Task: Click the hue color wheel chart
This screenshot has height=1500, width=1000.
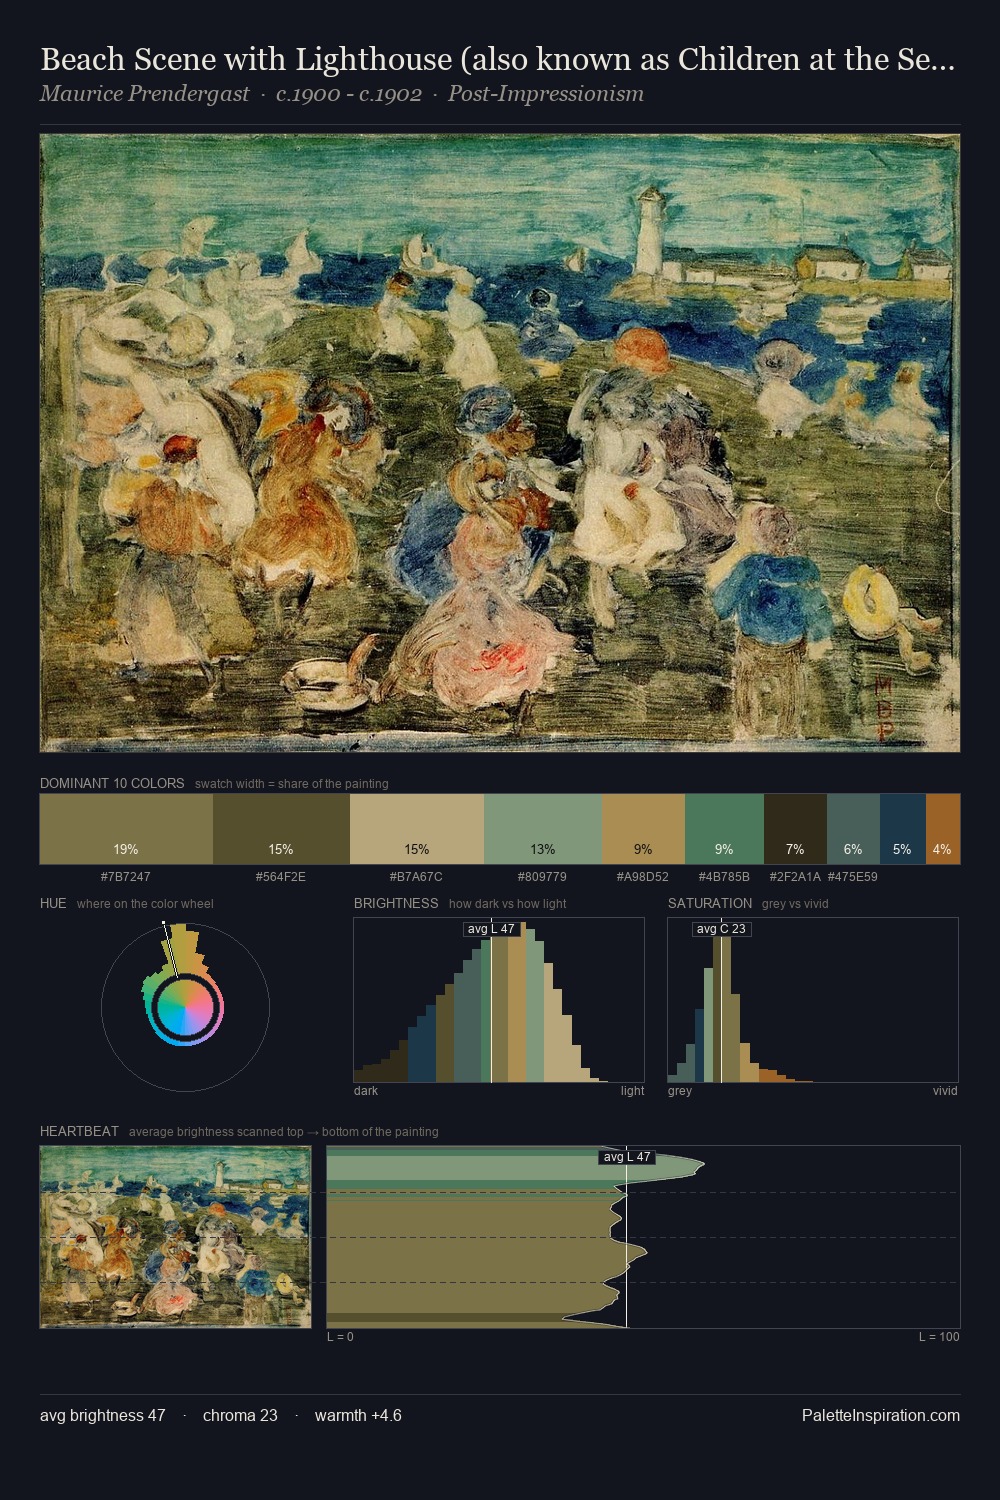Action: pos(185,1006)
